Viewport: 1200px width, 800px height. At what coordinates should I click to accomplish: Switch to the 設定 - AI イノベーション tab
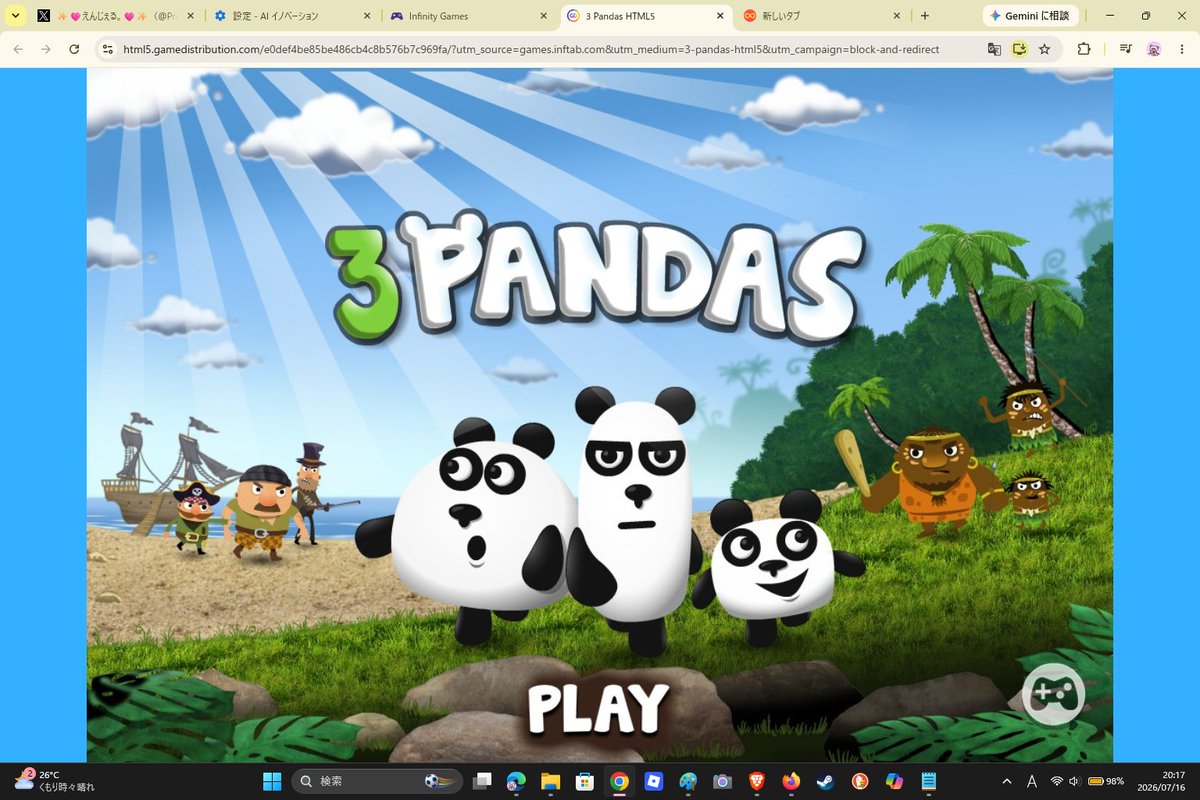click(294, 16)
